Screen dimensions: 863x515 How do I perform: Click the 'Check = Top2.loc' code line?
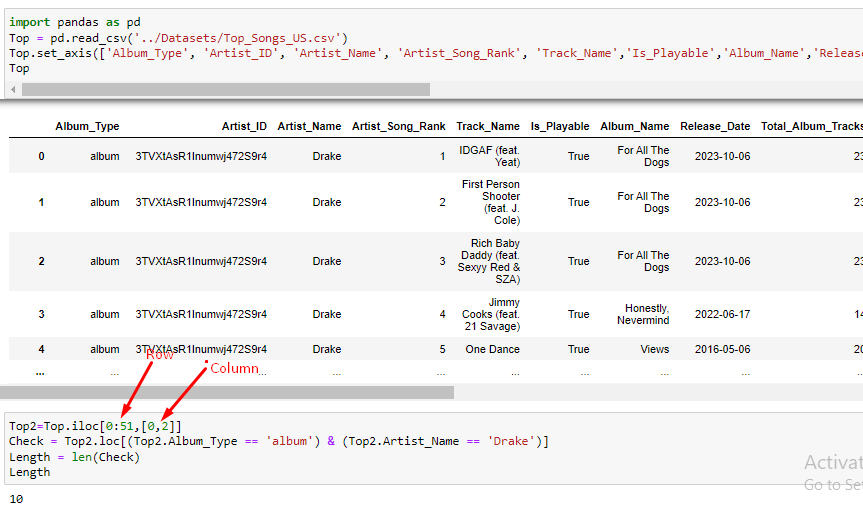278,441
